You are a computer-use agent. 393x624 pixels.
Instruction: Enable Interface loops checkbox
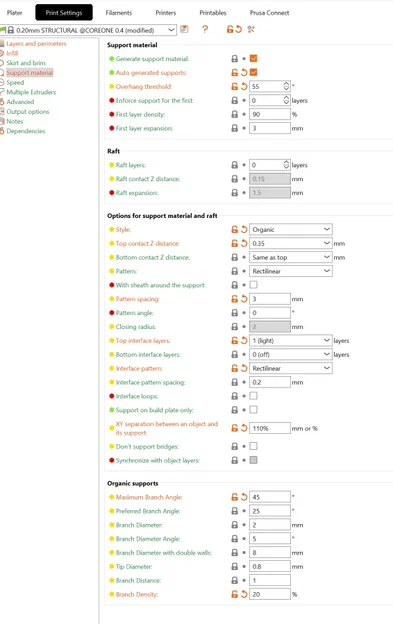(253, 396)
